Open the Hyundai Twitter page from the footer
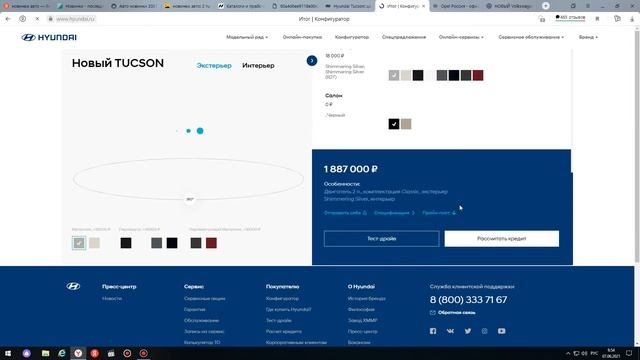Screen dimensions: 640x360 pos(468,331)
